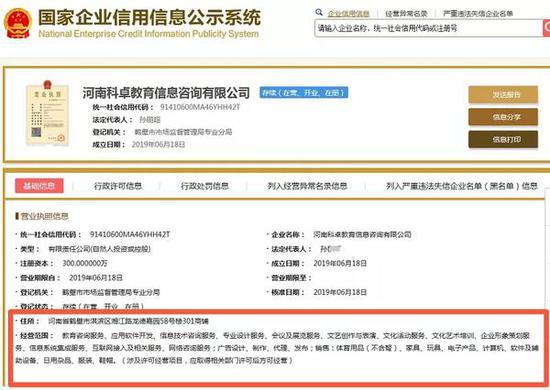Click the license-info 成立日期 value 2019年06月18日
The height and width of the screenshot is (390, 550).
point(340,263)
